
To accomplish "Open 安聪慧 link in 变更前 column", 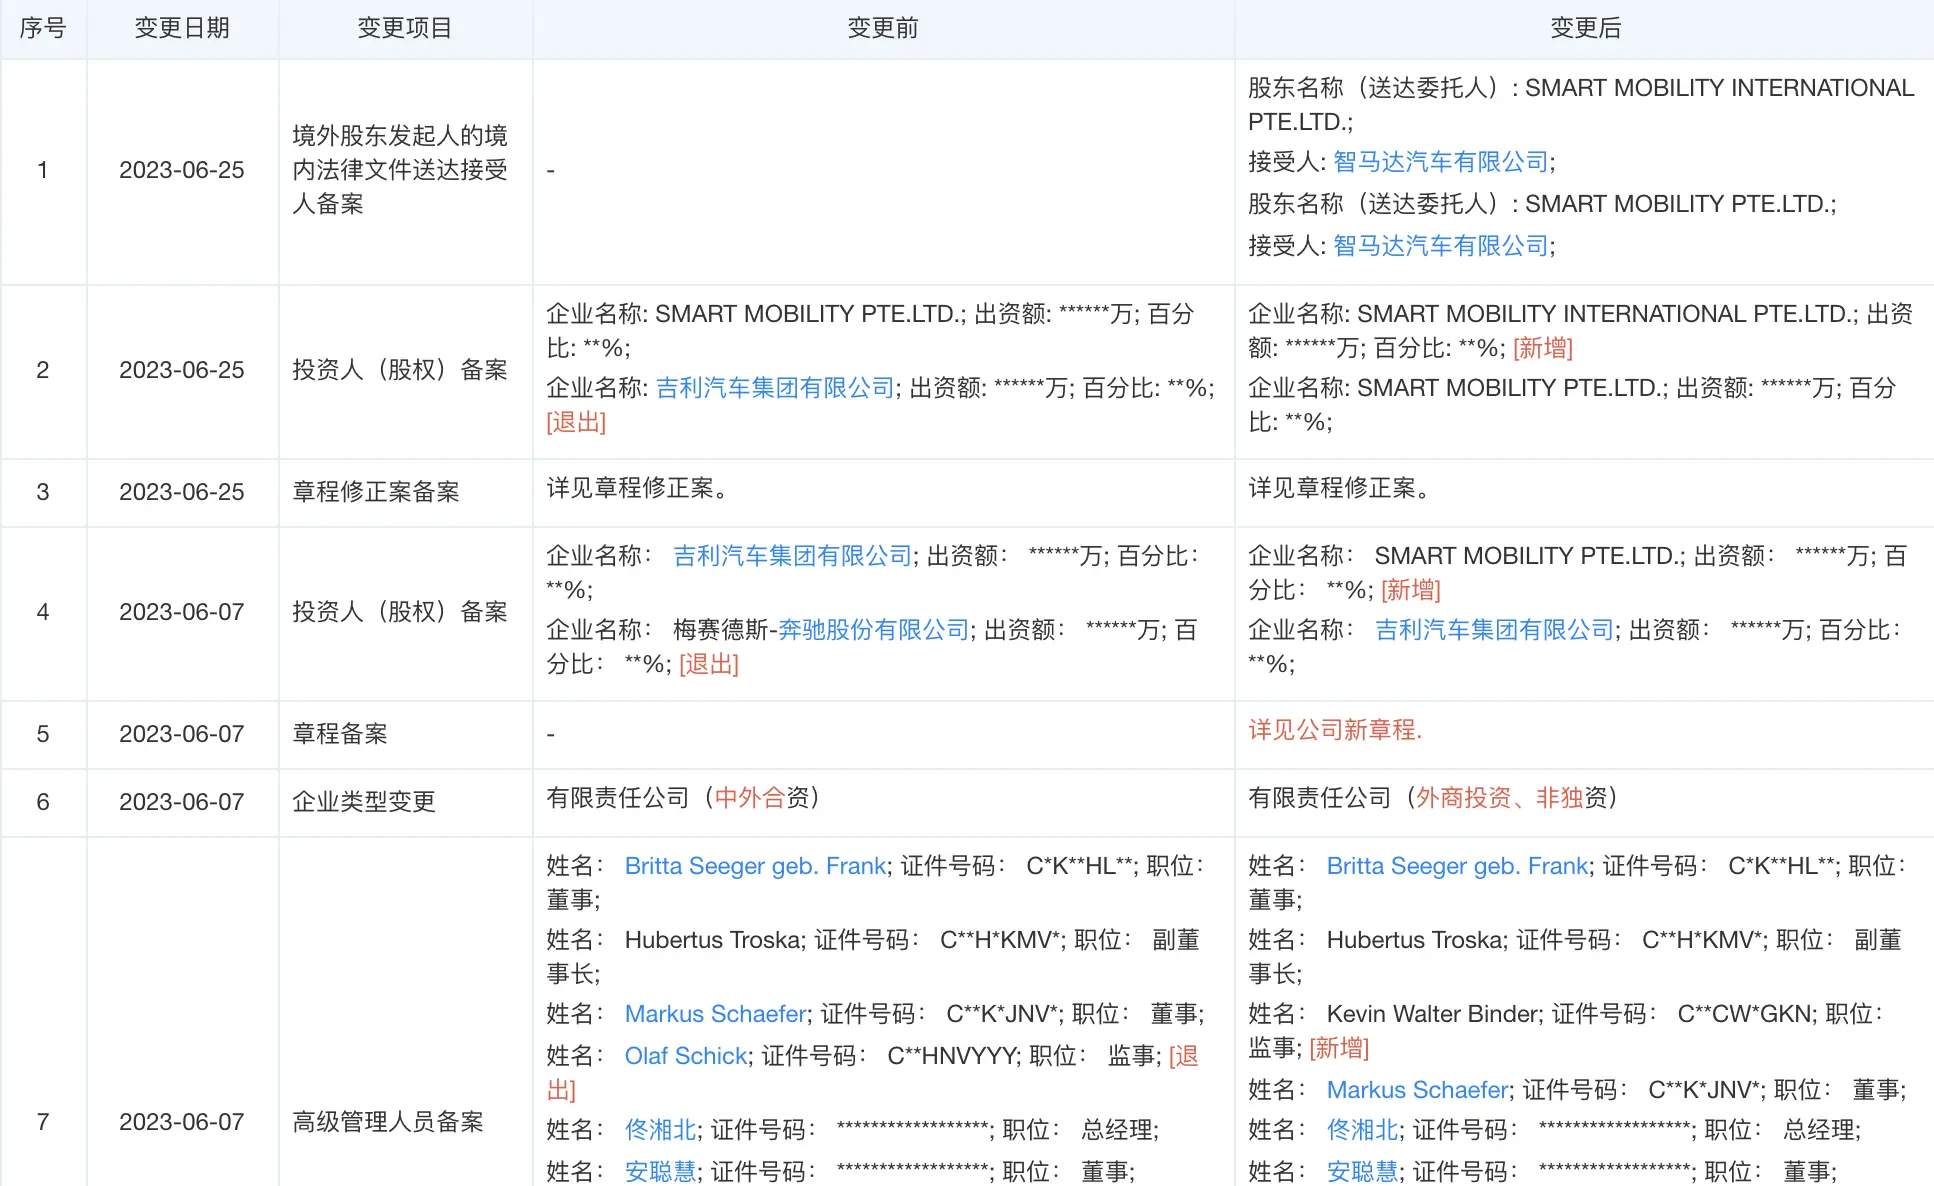I will click(x=660, y=1171).
